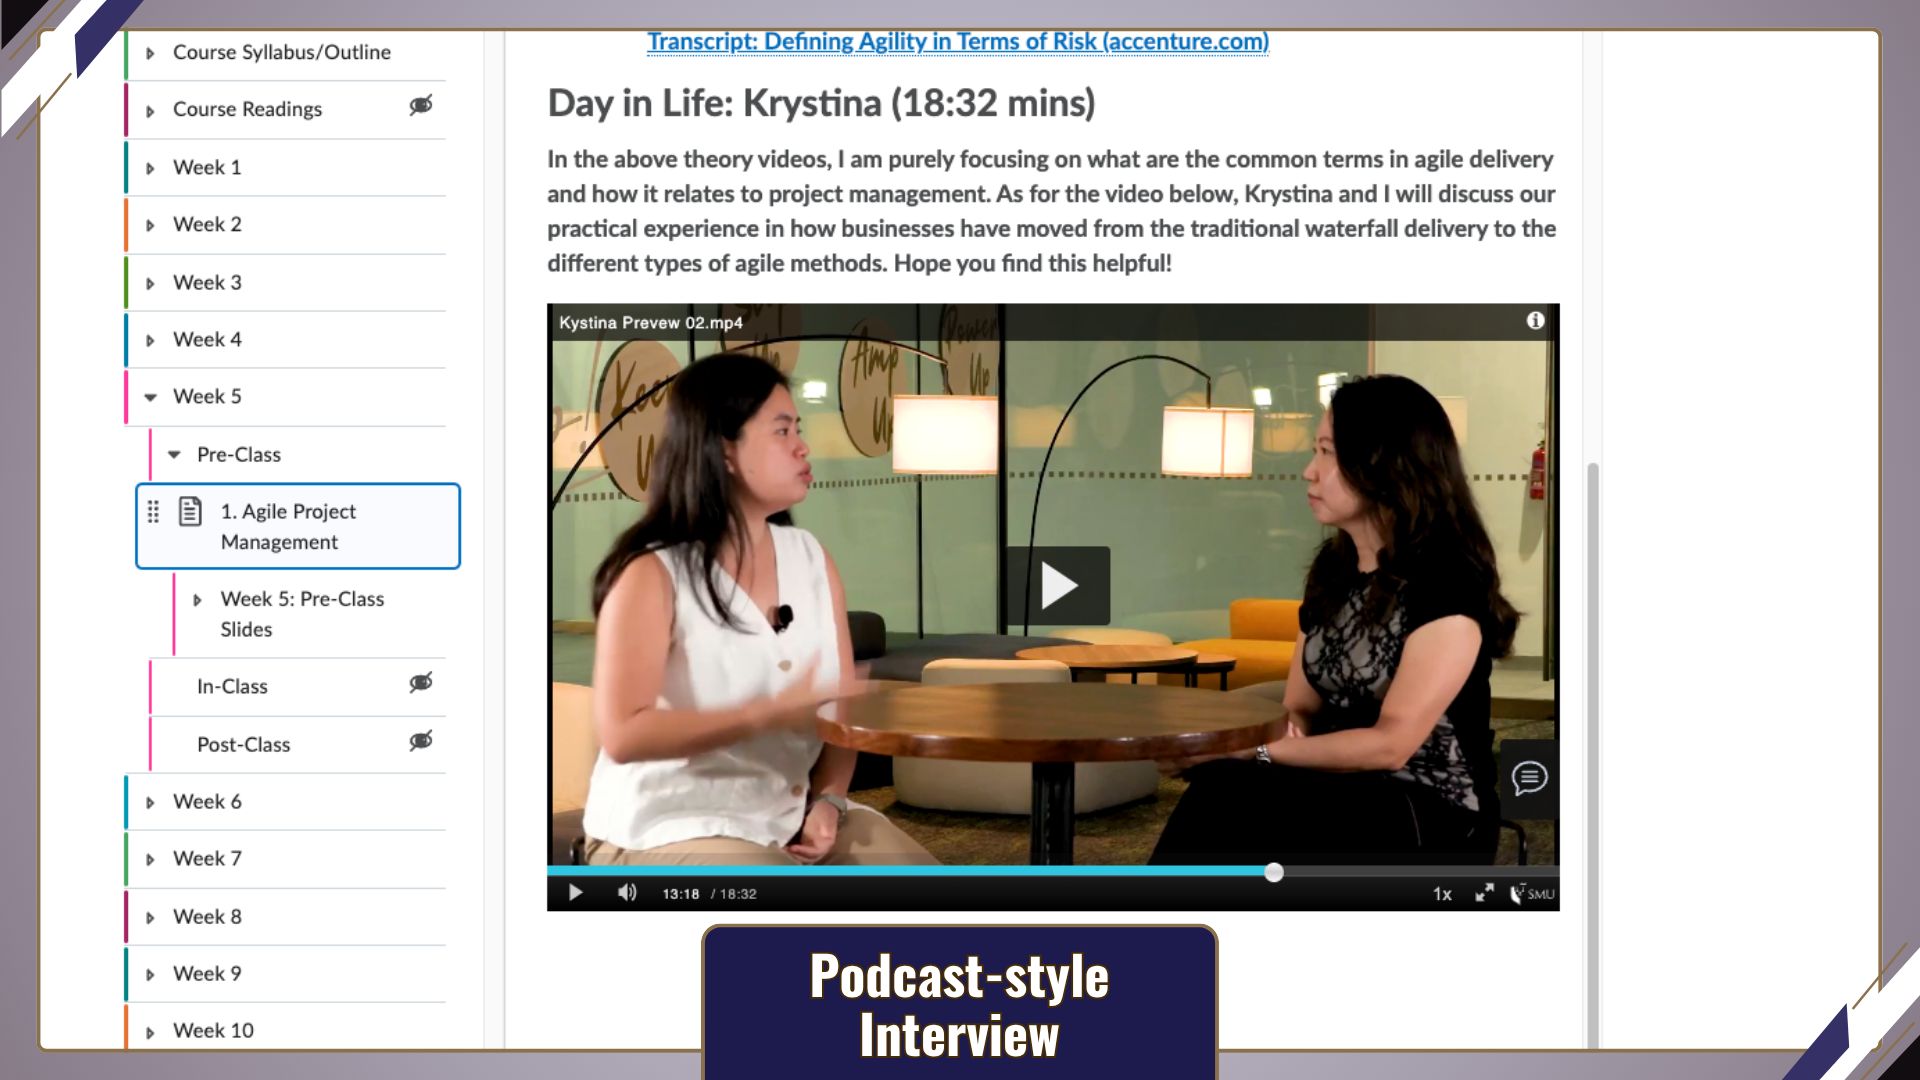Click the large center play button overlay
Screen dimensions: 1920x1080
[1058, 586]
